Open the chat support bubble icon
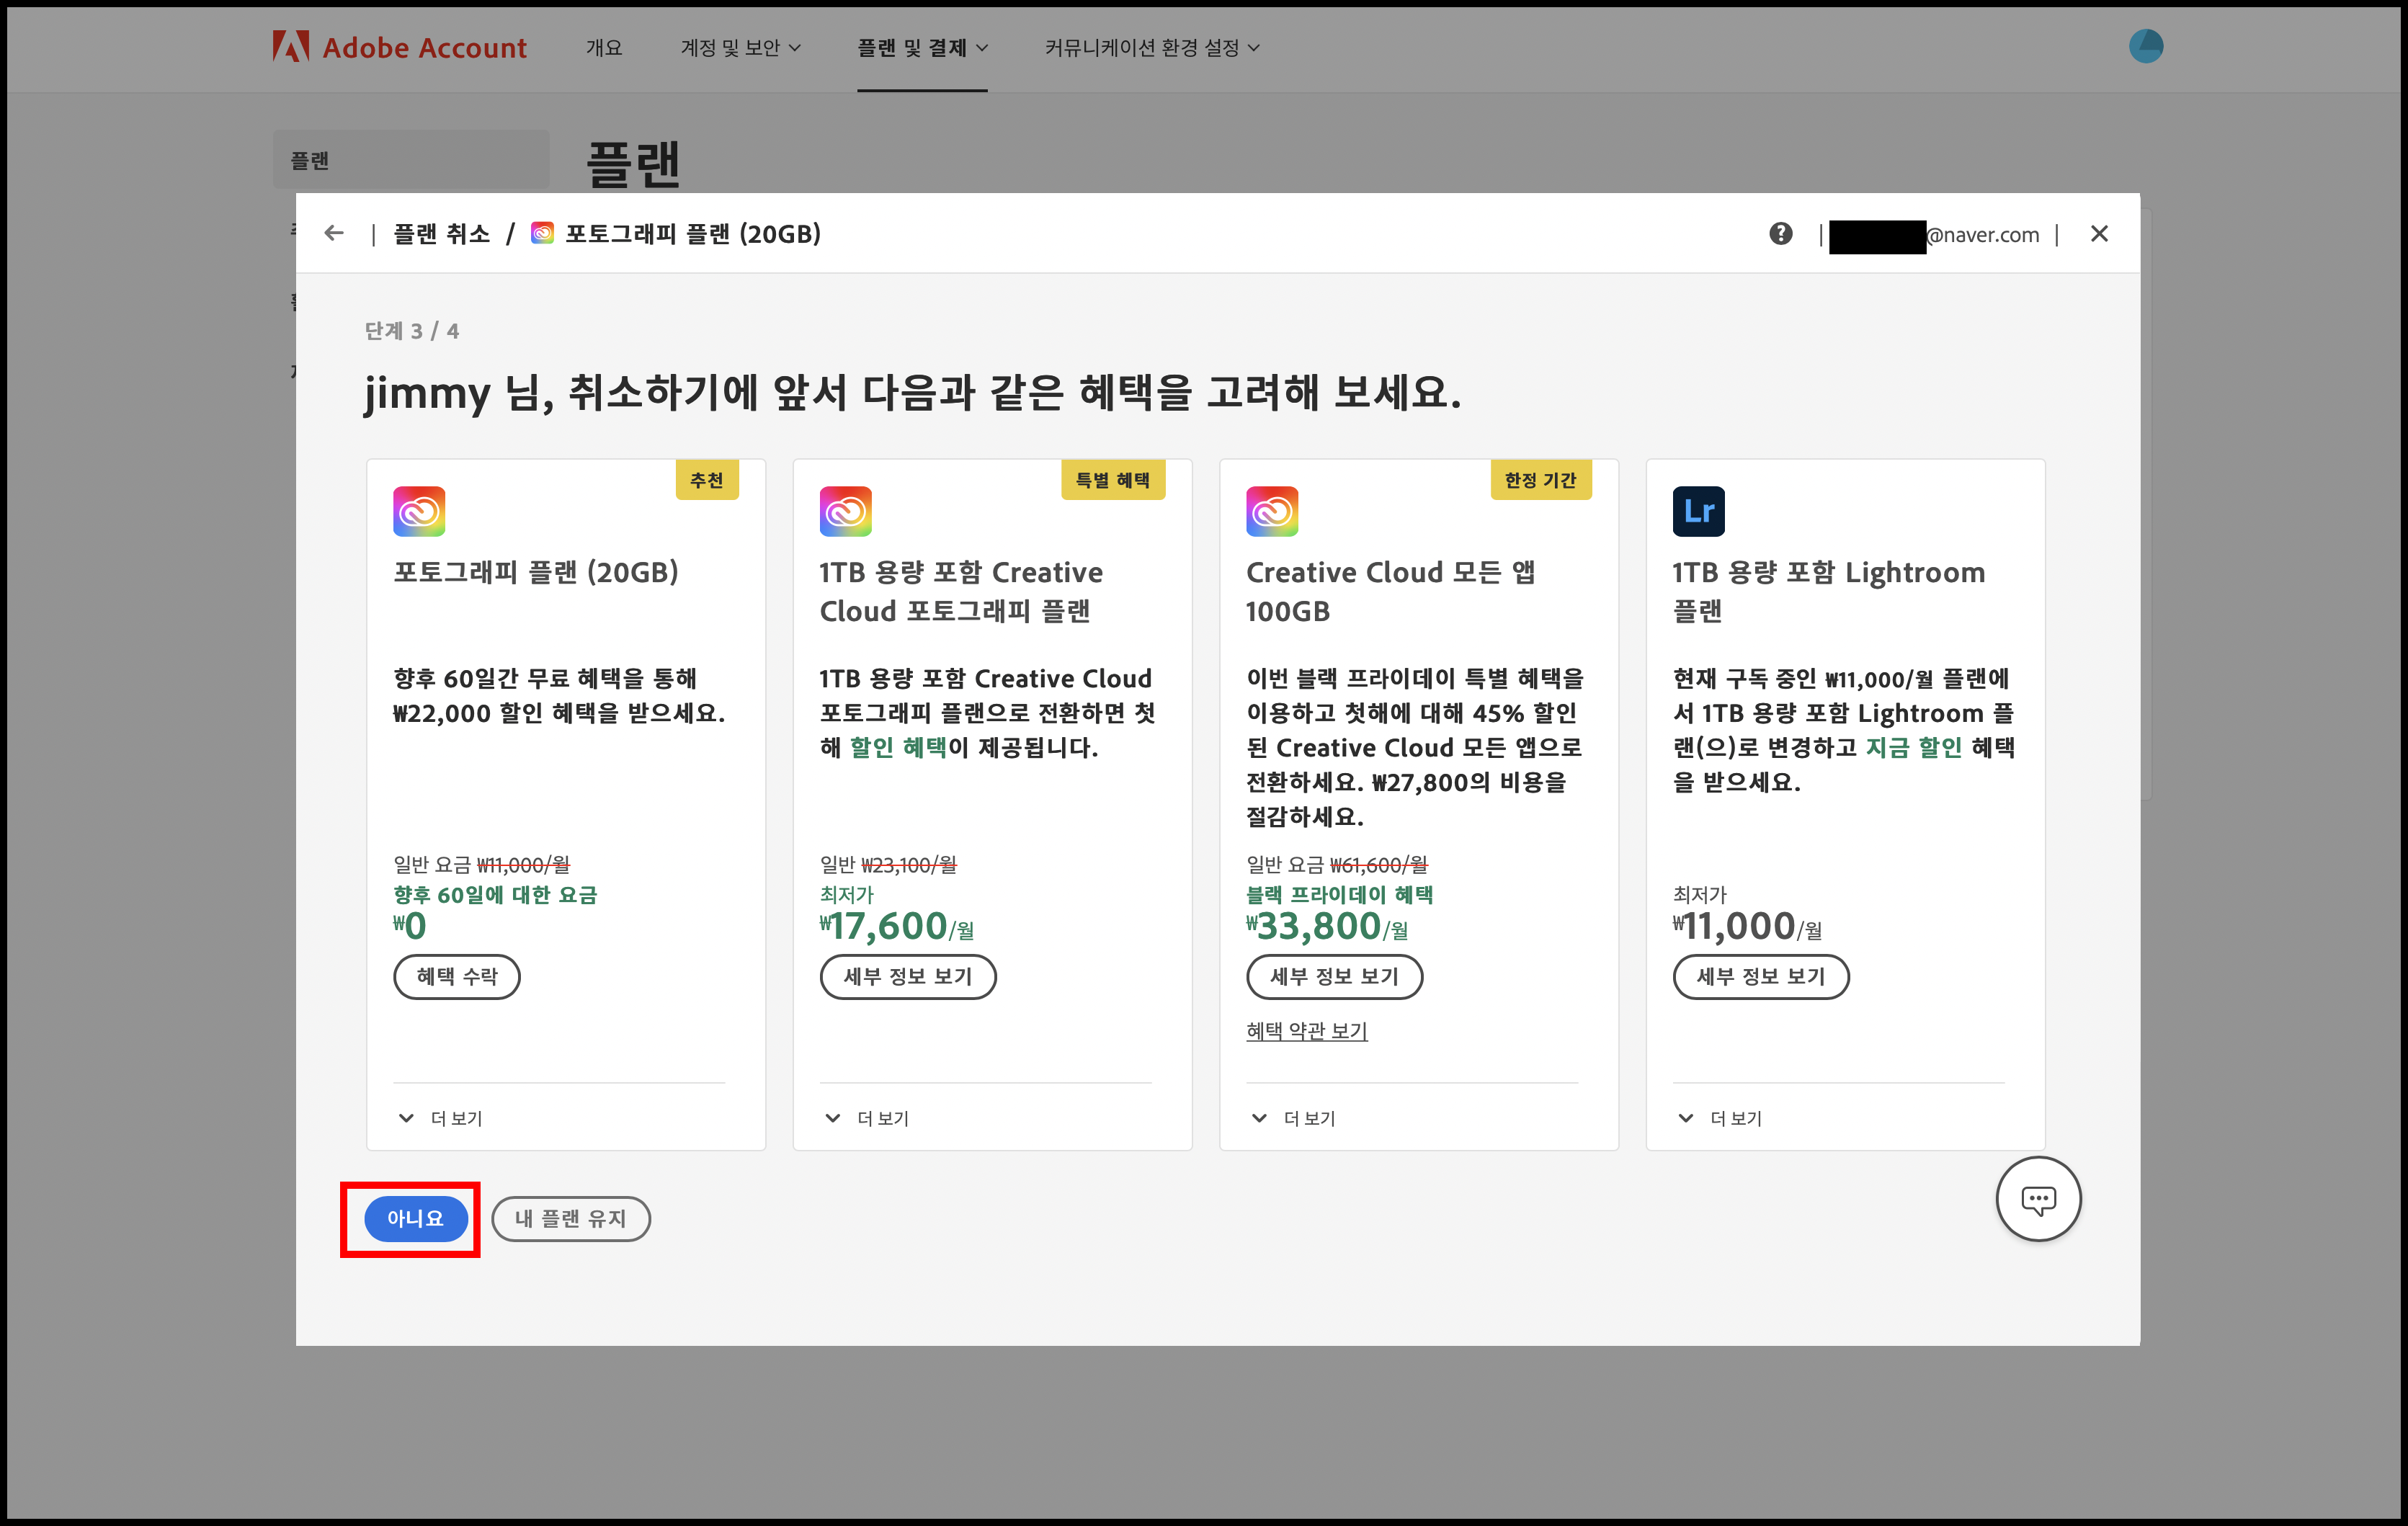2408x1526 pixels. pyautogui.click(x=2037, y=1198)
